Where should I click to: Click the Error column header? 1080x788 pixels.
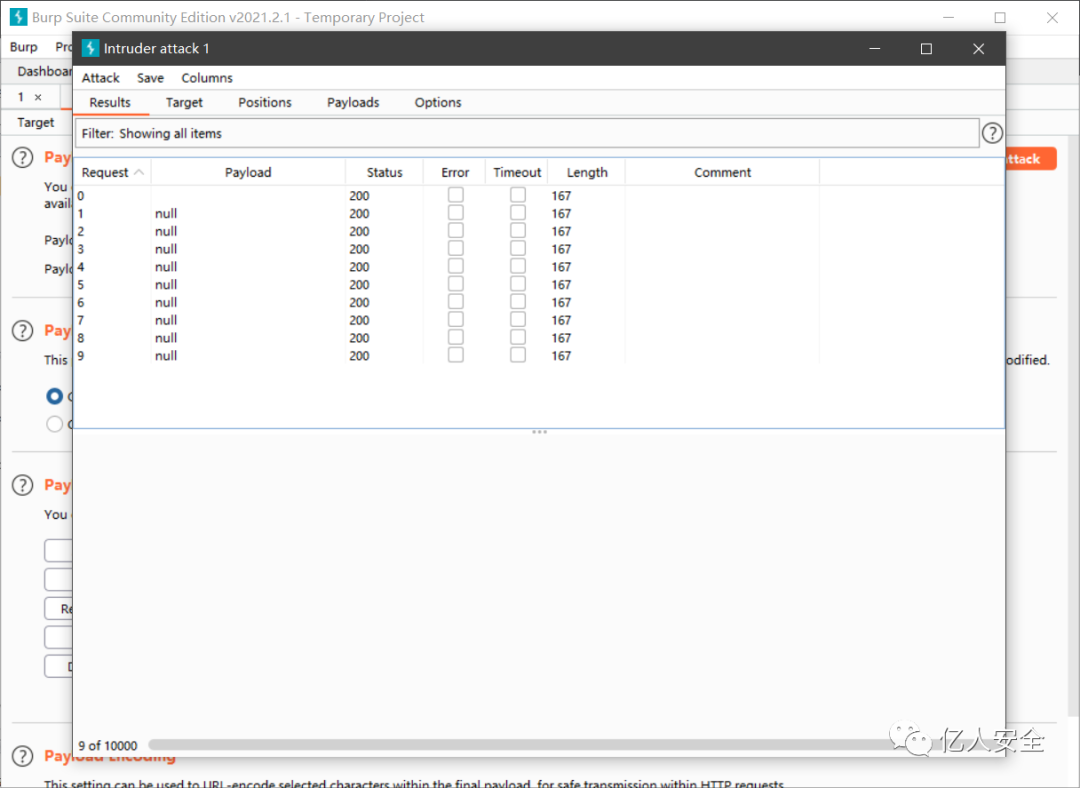pos(455,172)
